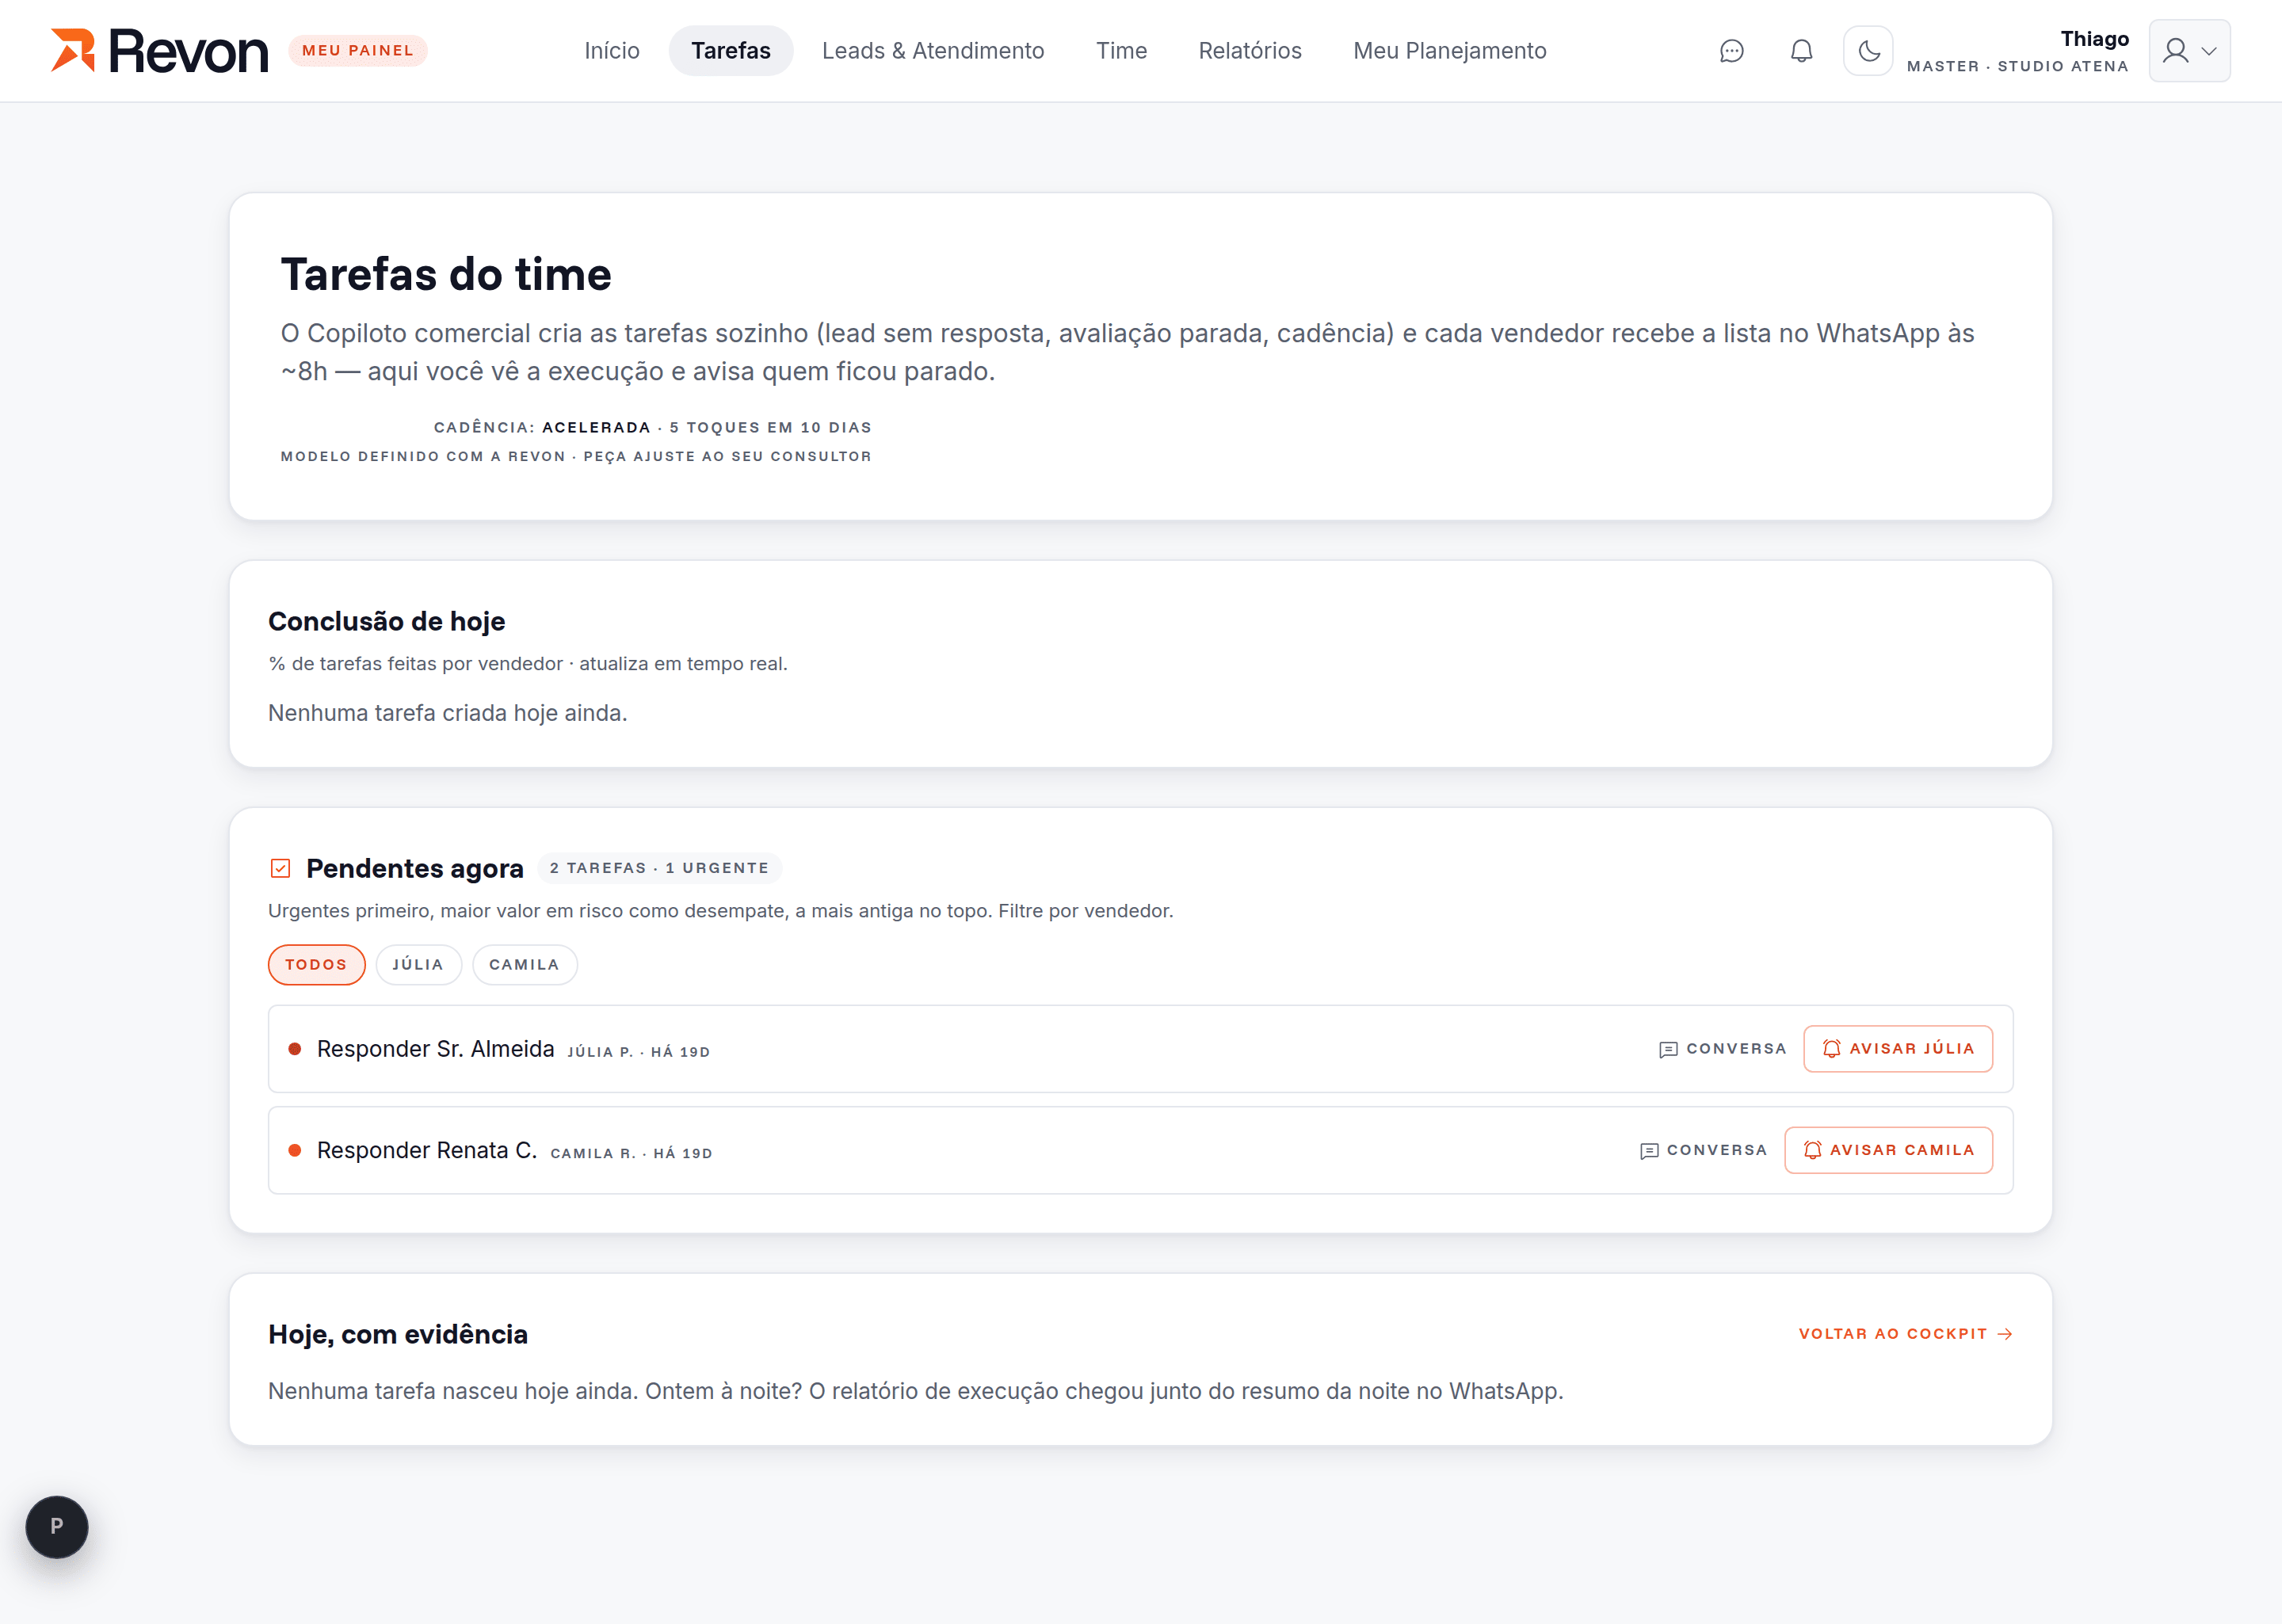Open Conversa for Sr. Almeida task
The image size is (2282, 1624).
[1722, 1049]
